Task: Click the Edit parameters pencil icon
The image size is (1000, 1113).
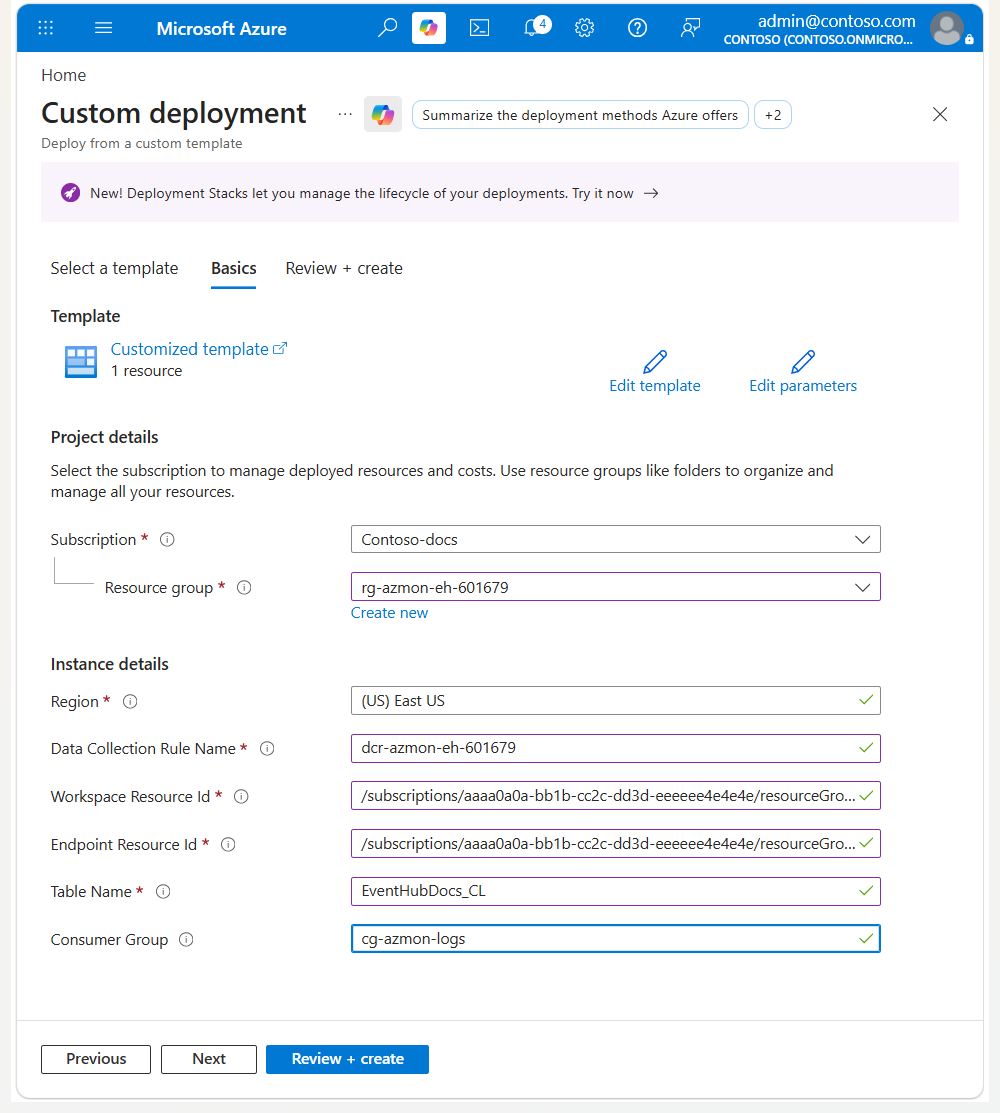Action: [x=803, y=361]
